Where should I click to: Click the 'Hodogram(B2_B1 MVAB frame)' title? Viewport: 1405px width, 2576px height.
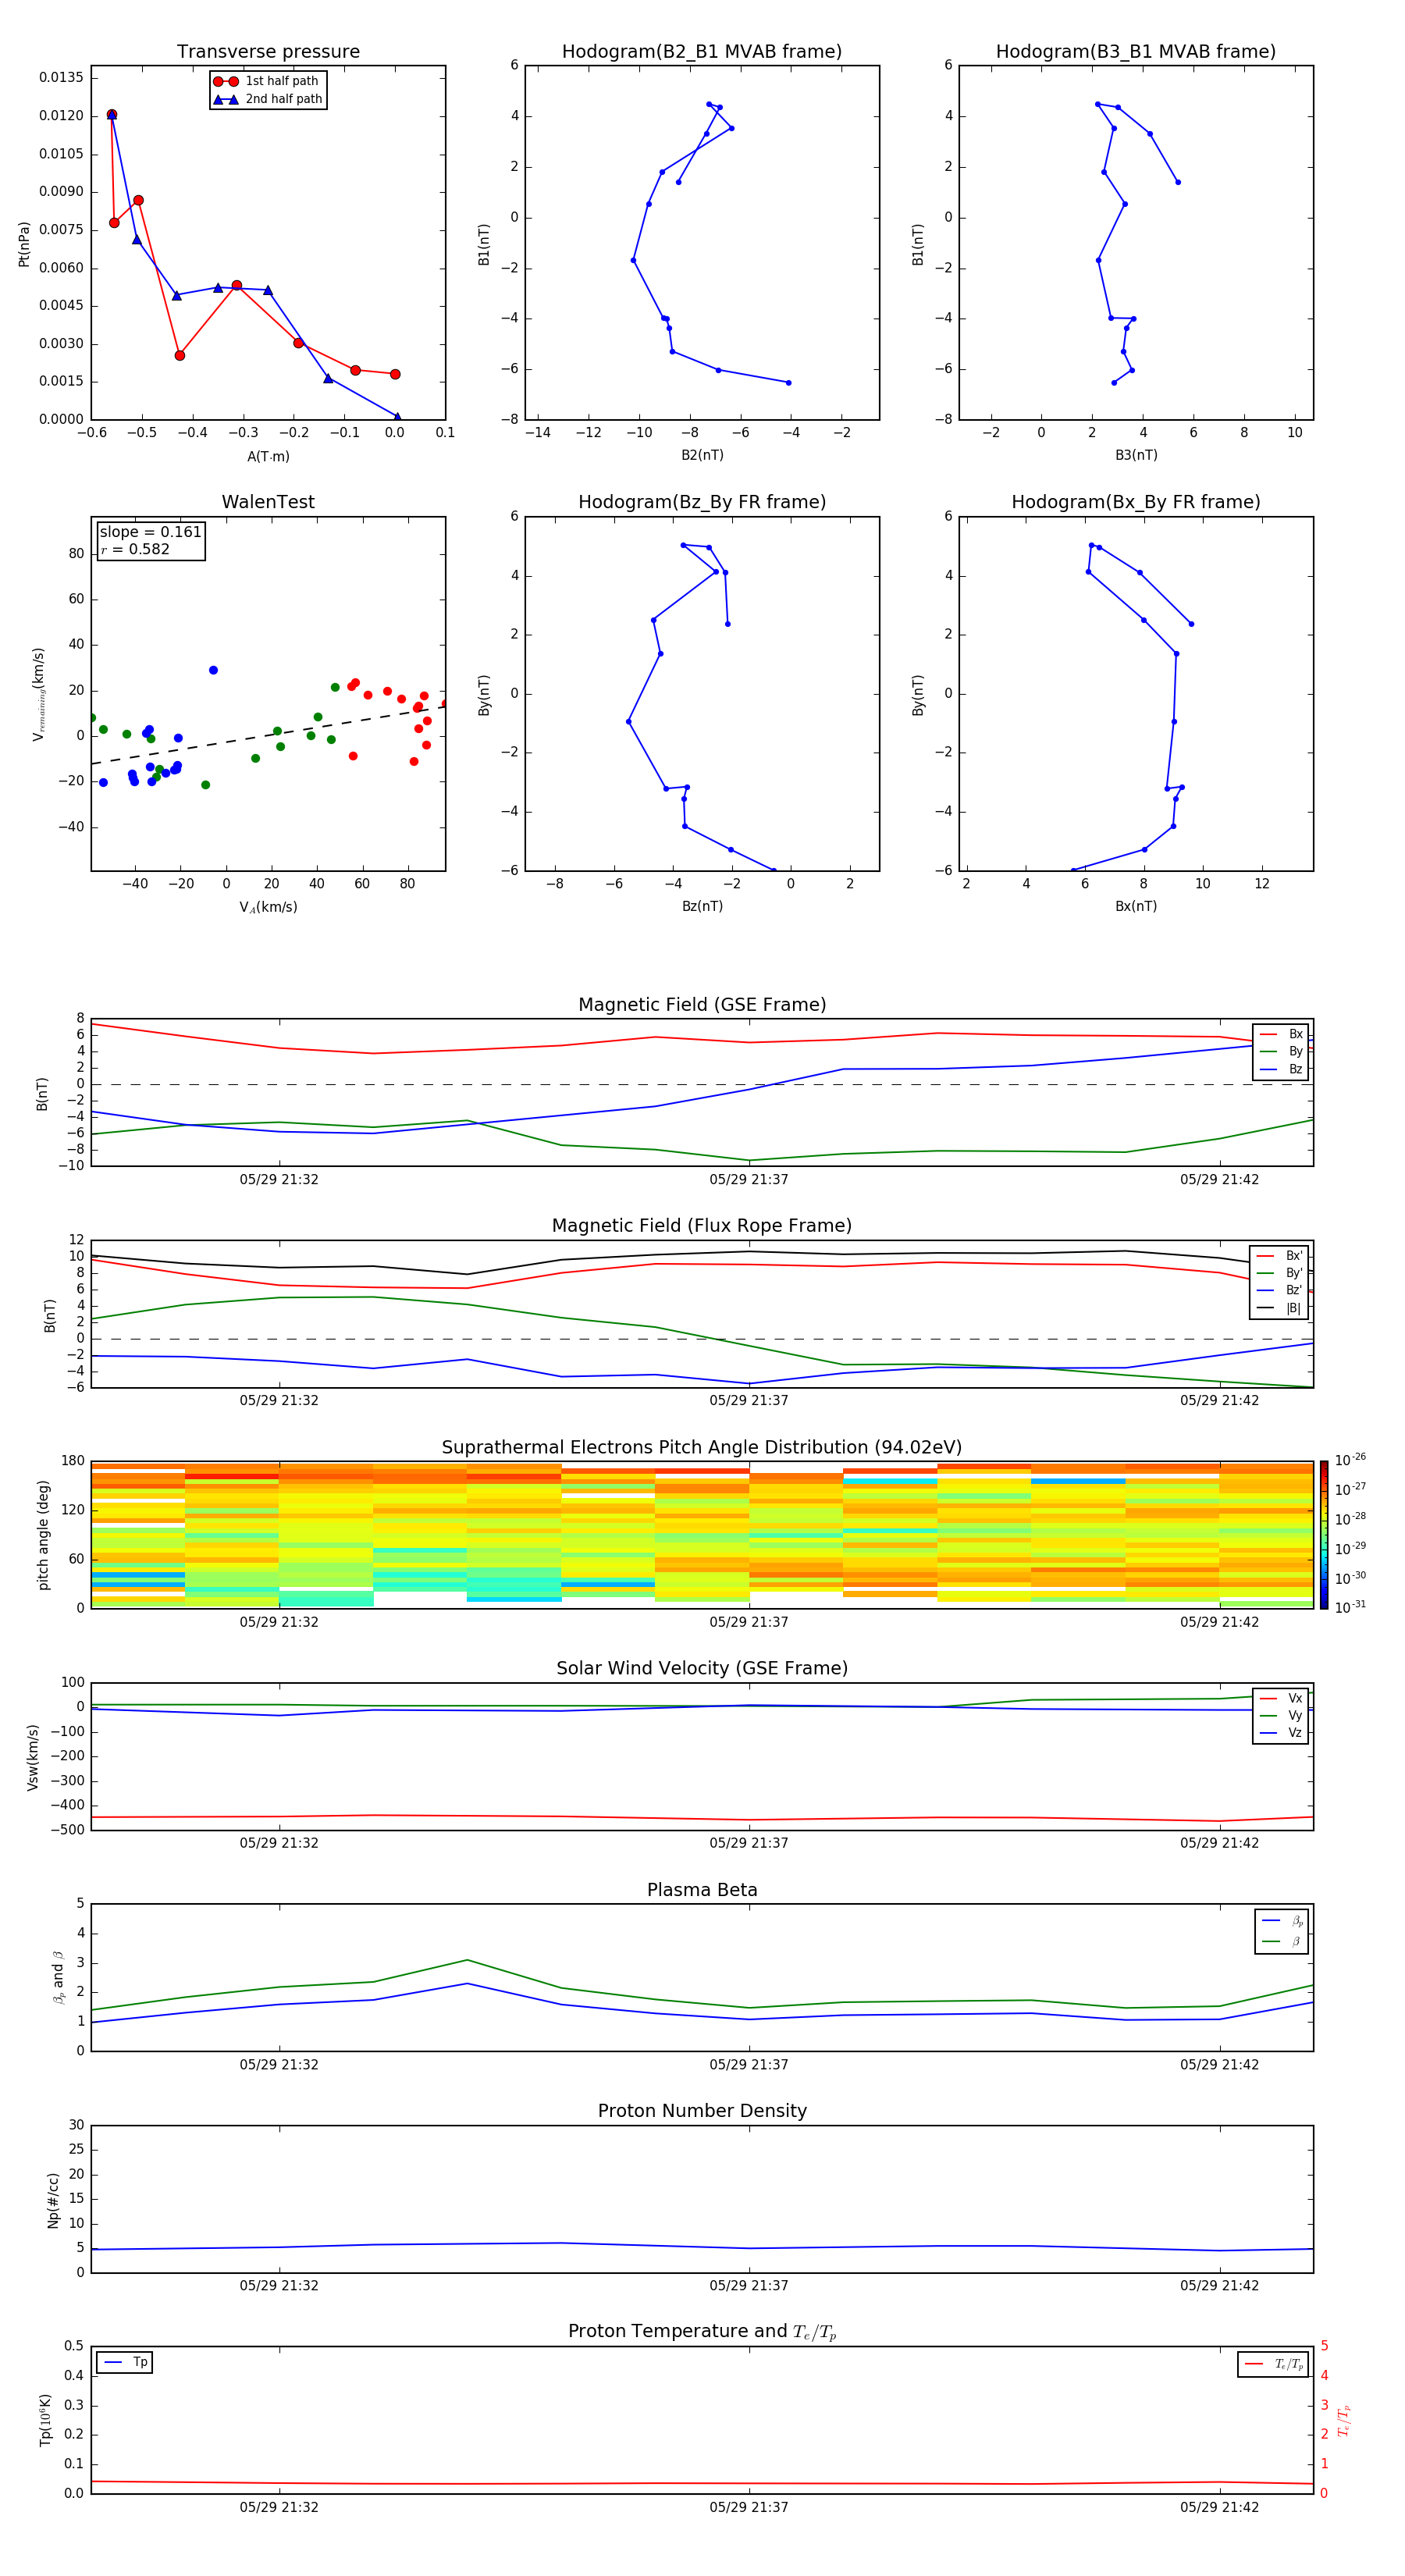(701, 52)
